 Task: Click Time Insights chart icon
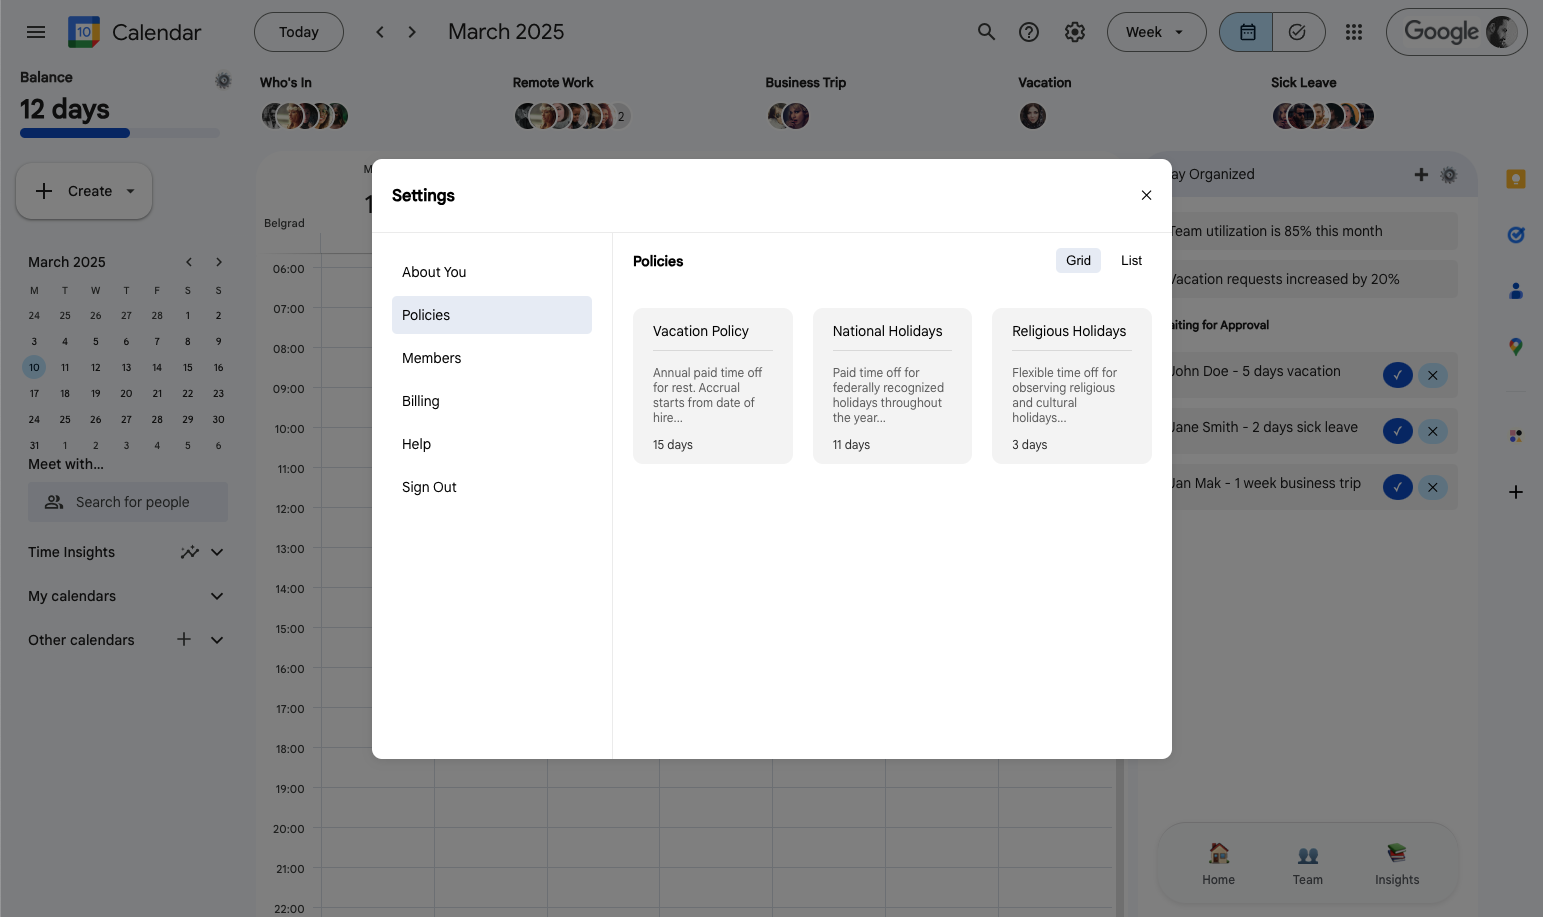pyautogui.click(x=189, y=552)
